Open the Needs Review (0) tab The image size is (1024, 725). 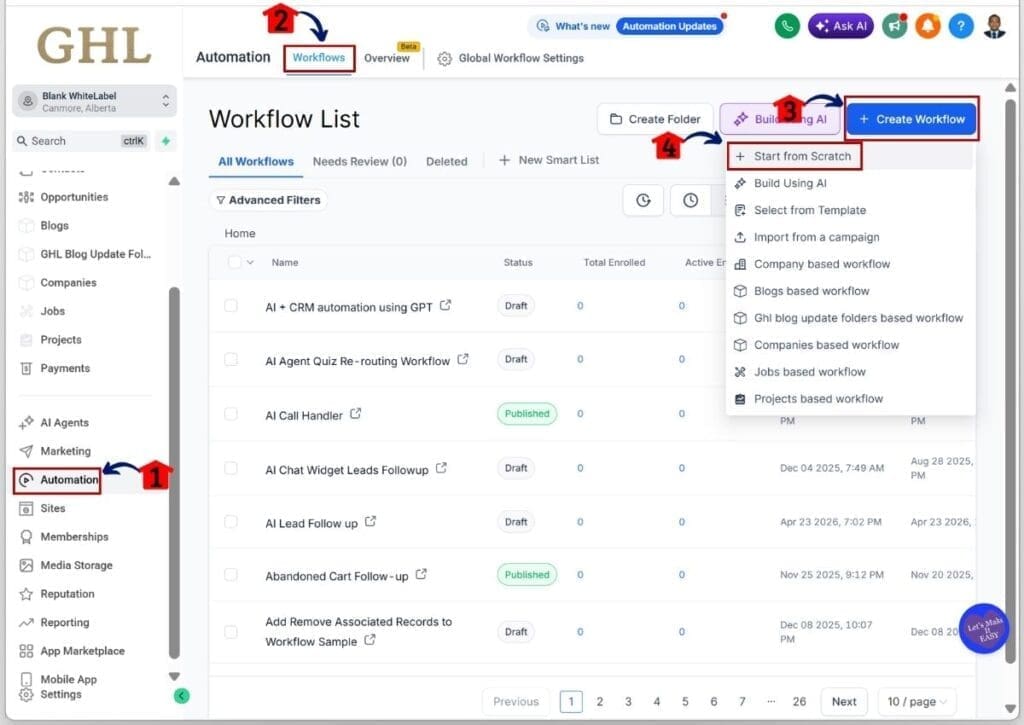[359, 161]
